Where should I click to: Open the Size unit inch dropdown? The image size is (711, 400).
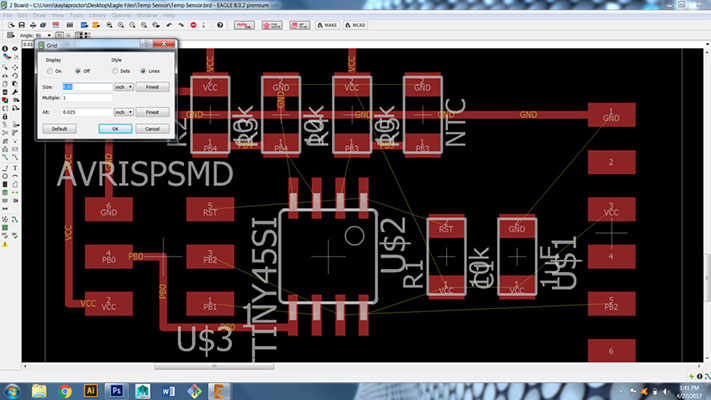click(123, 87)
